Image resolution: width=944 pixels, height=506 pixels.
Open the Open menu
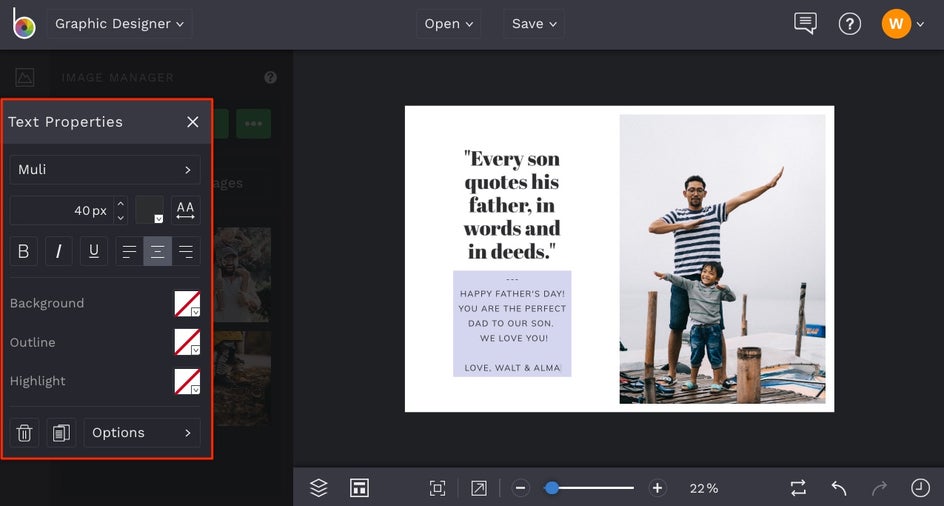click(448, 24)
